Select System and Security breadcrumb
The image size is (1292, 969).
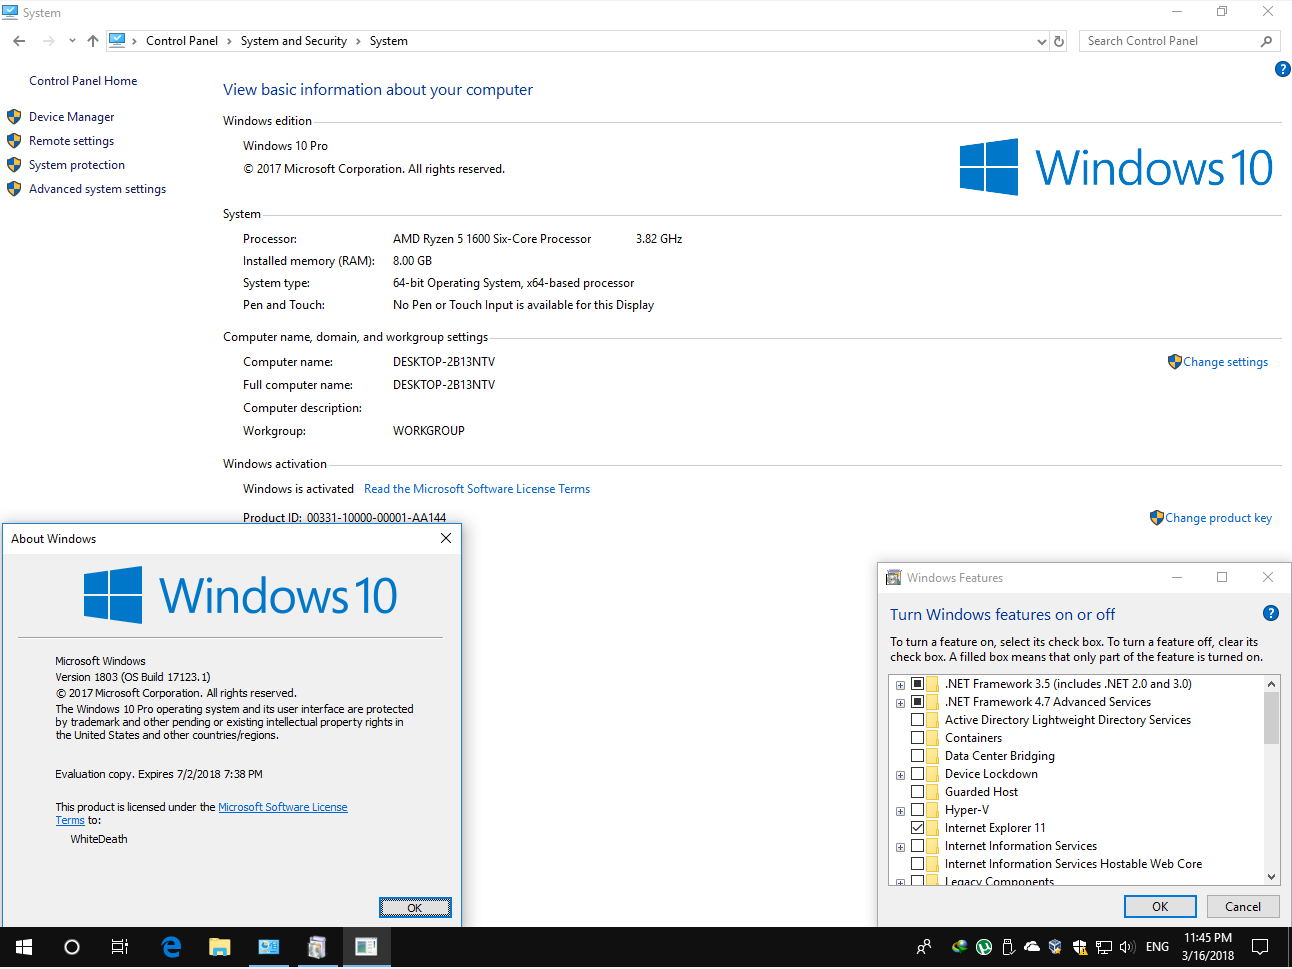pos(294,41)
